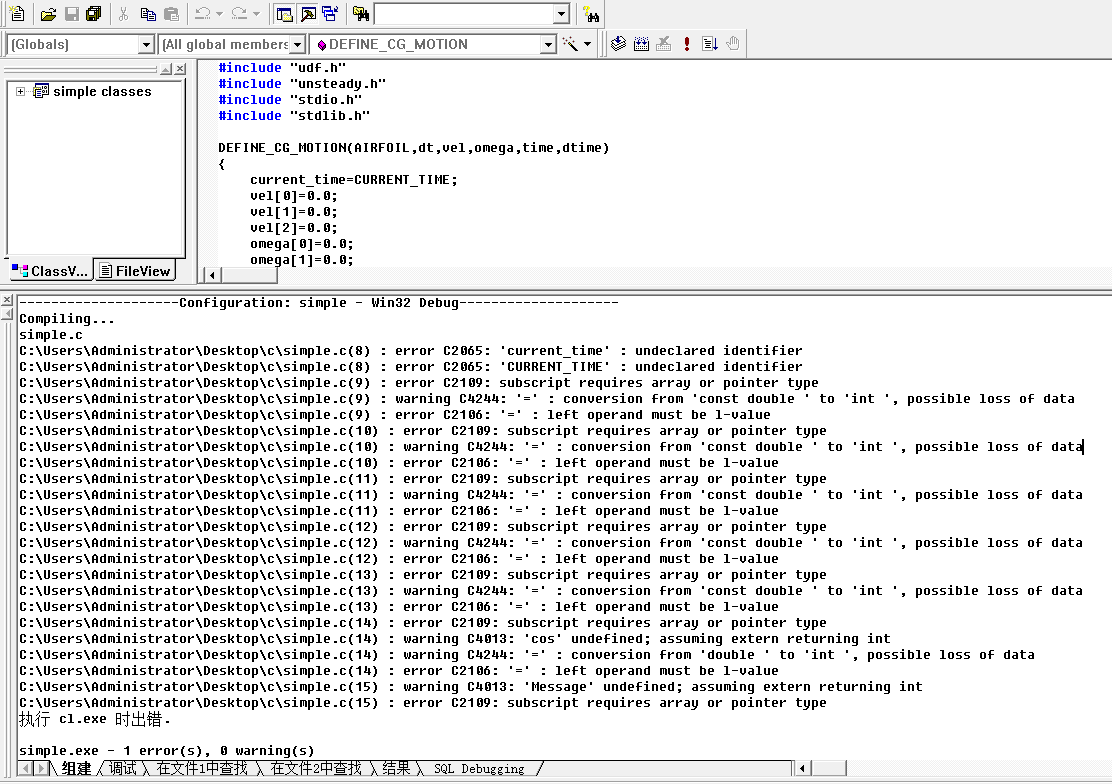This screenshot has height=784, width=1112.
Task: Click the Compile icon in build toolbar
Action: (x=619, y=44)
